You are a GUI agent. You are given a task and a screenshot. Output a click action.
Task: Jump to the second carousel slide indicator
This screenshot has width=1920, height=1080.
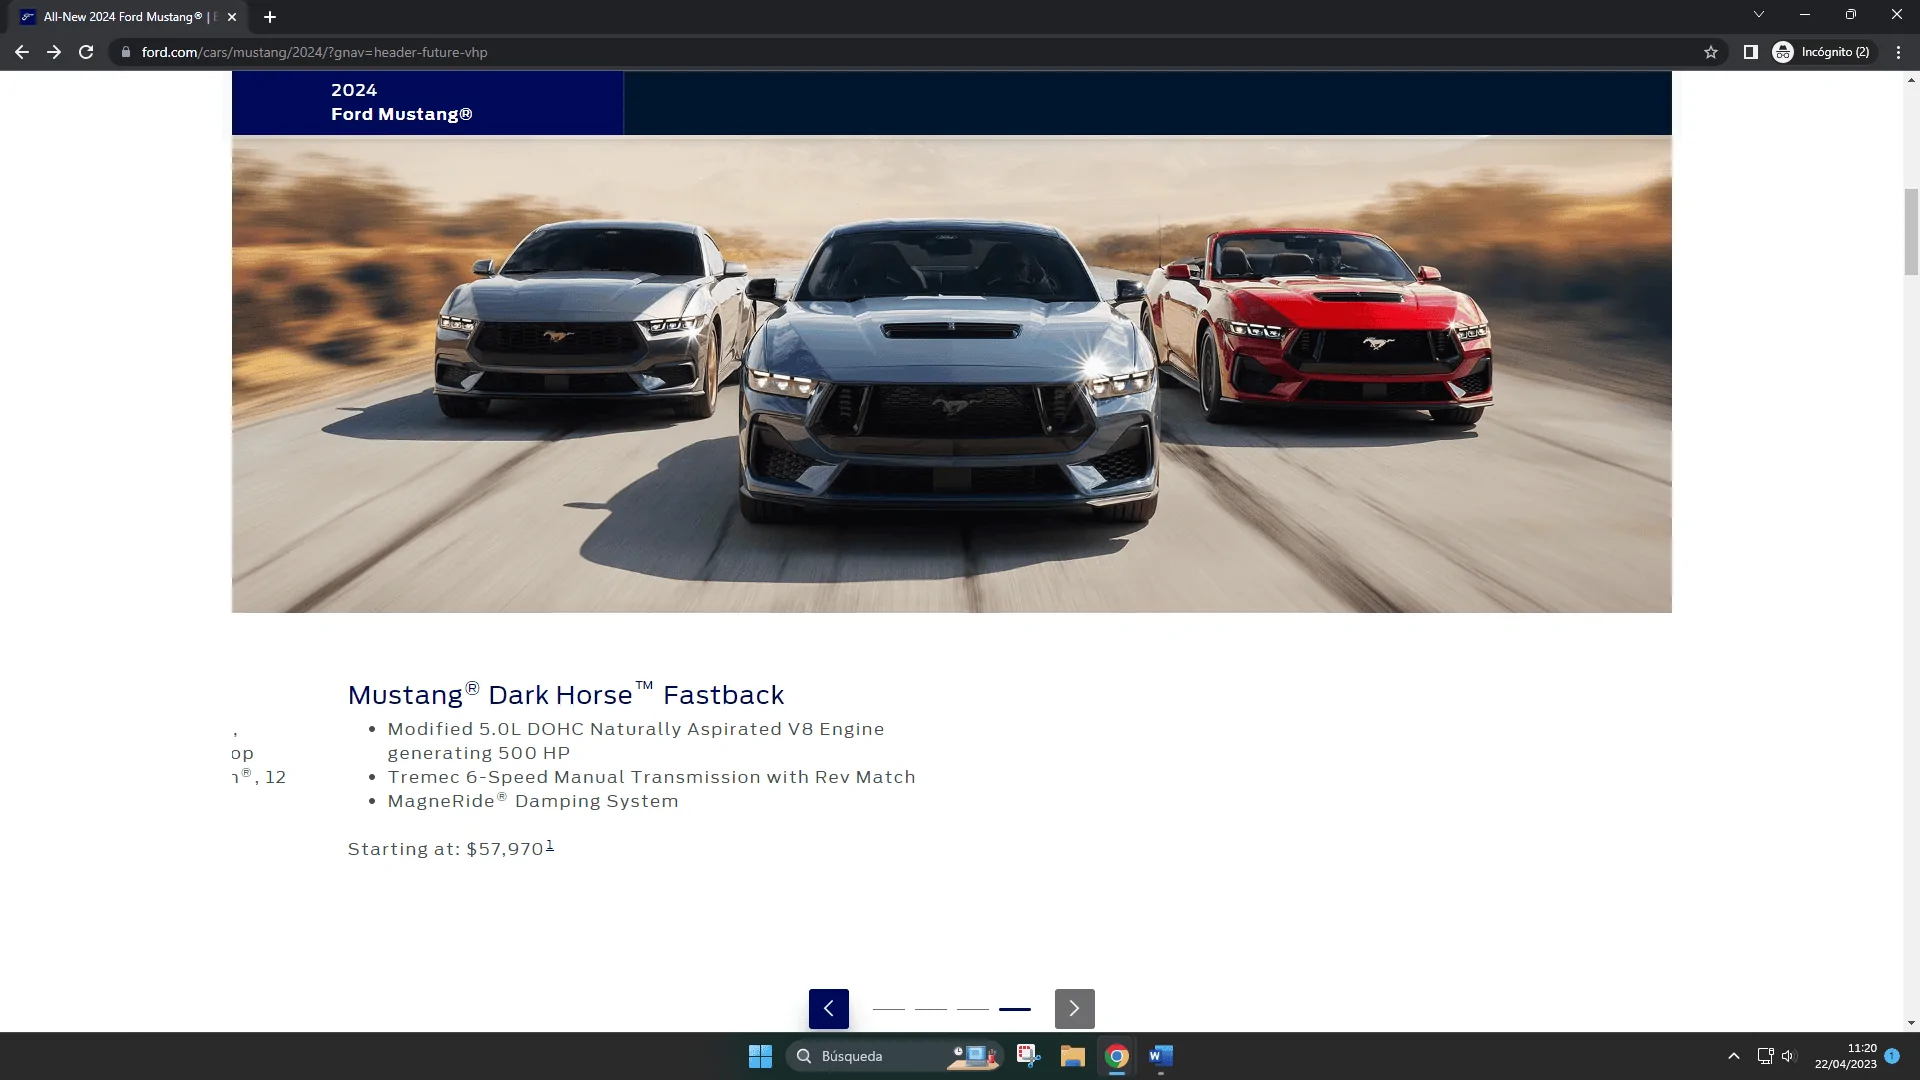point(931,1009)
